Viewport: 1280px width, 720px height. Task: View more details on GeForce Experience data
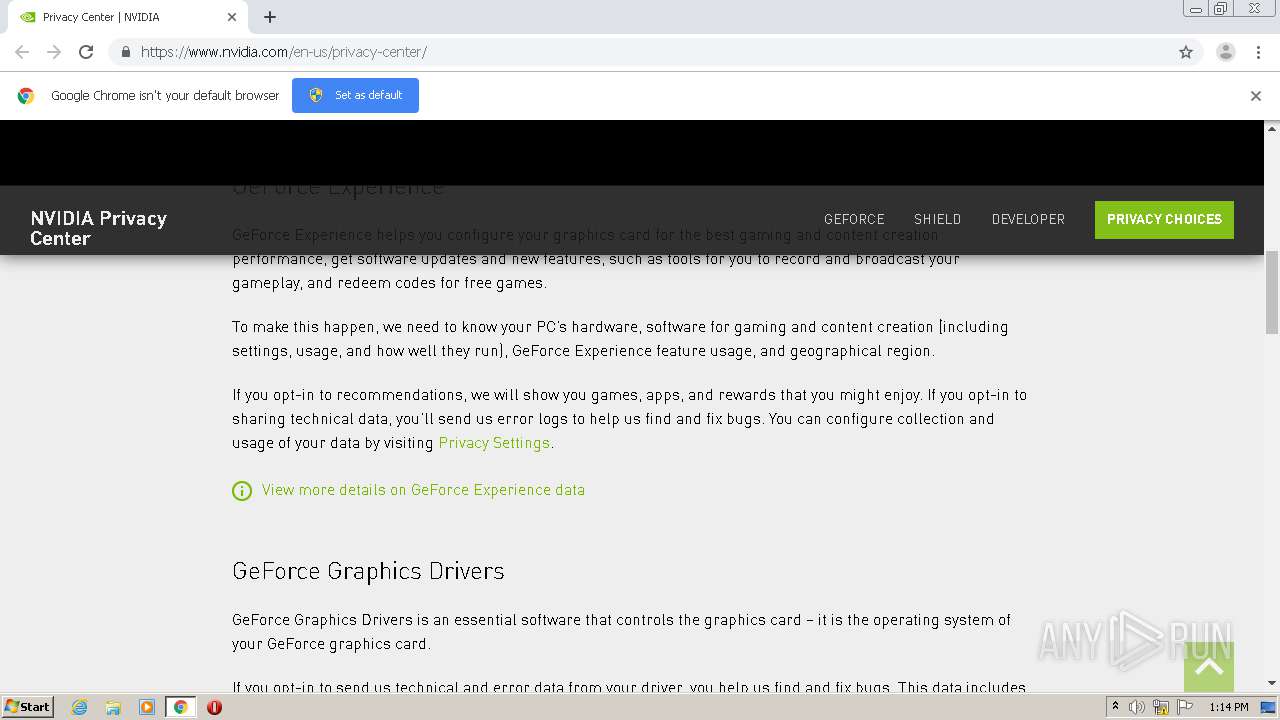[x=423, y=490]
